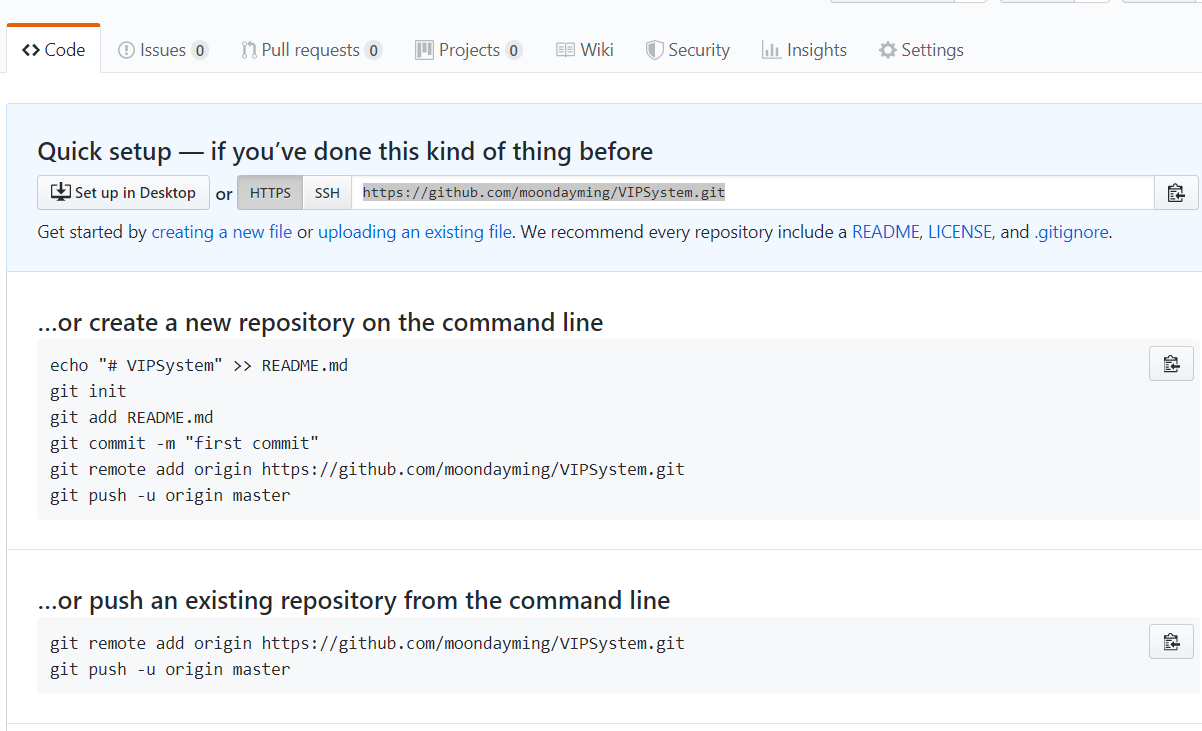This screenshot has height=731, width=1202.
Task: Open the Code tab
Action: (54, 50)
